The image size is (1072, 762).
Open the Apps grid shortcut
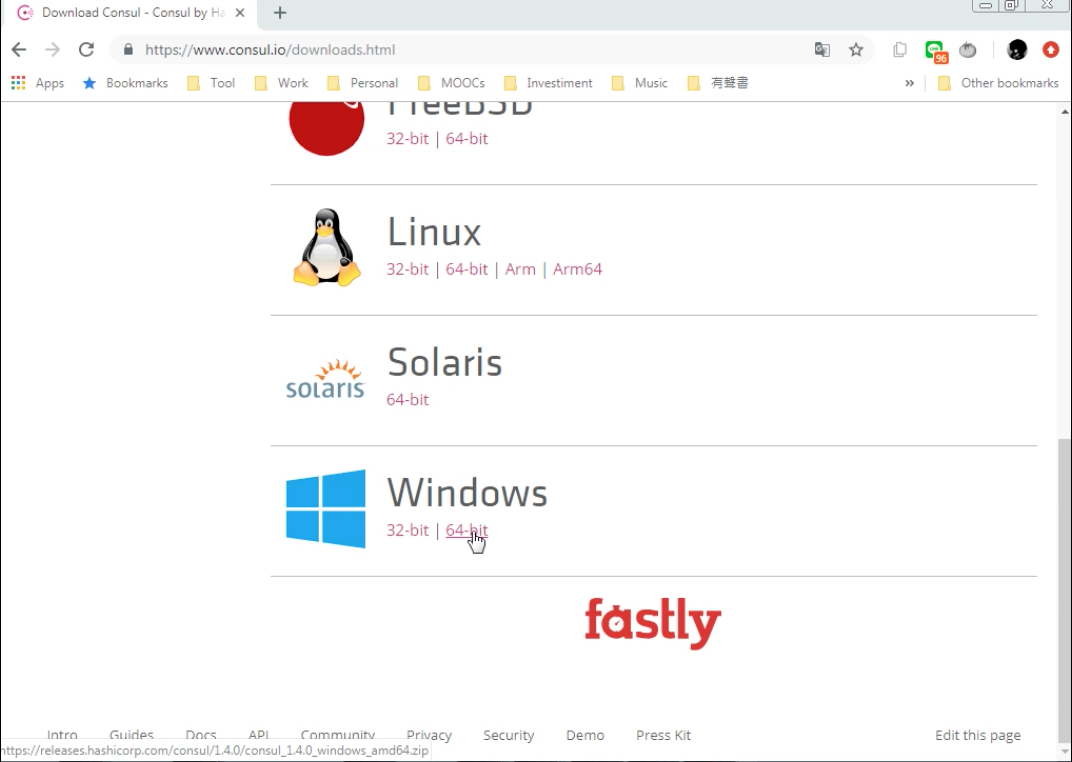[38, 83]
